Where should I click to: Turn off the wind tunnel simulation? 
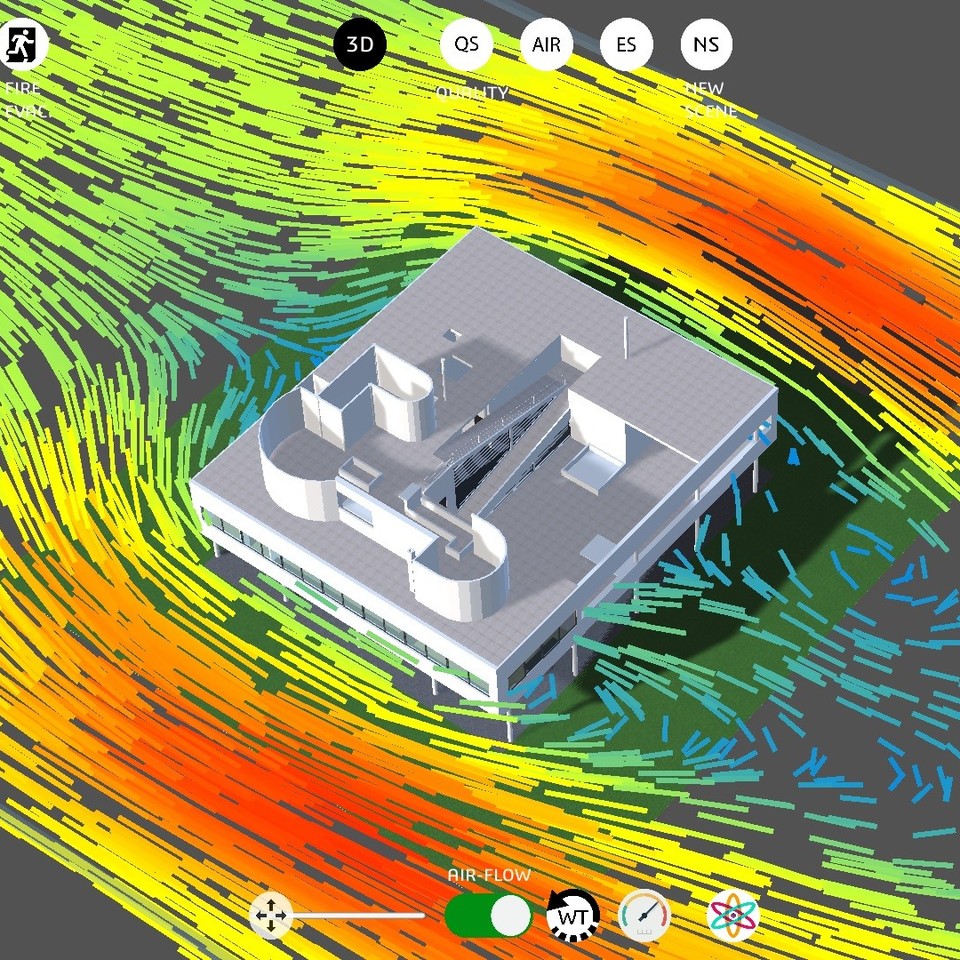[x=489, y=913]
